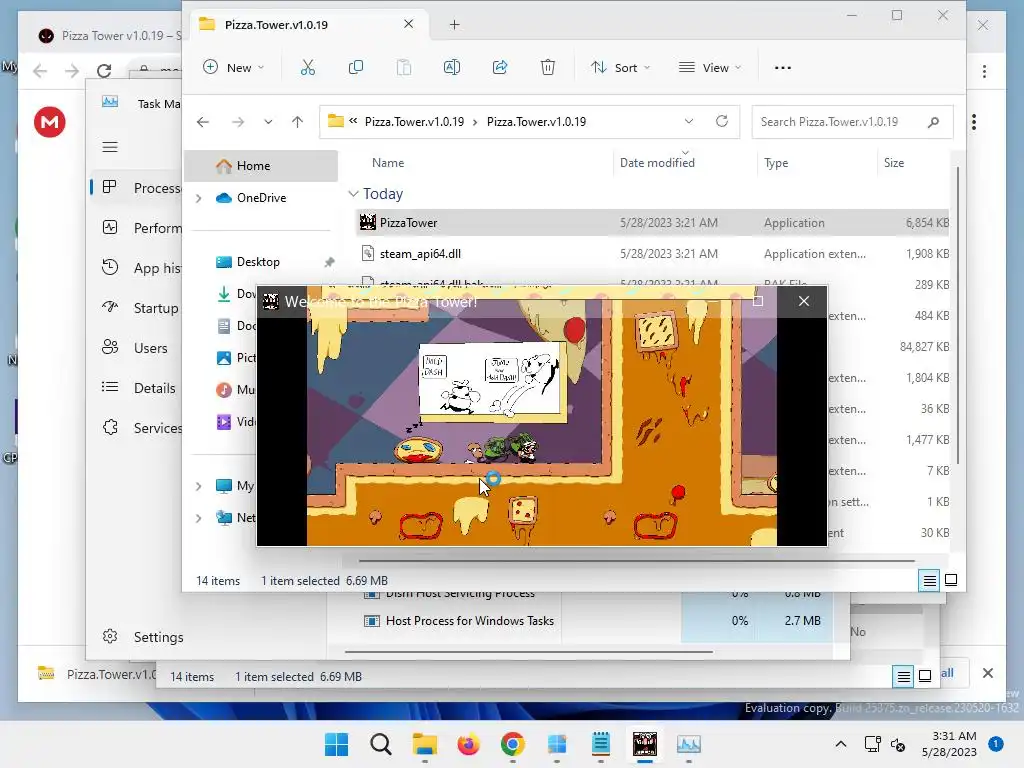This screenshot has width=1024, height=768.
Task: Maximize the Pizza Tower game window
Action: pyautogui.click(x=758, y=301)
